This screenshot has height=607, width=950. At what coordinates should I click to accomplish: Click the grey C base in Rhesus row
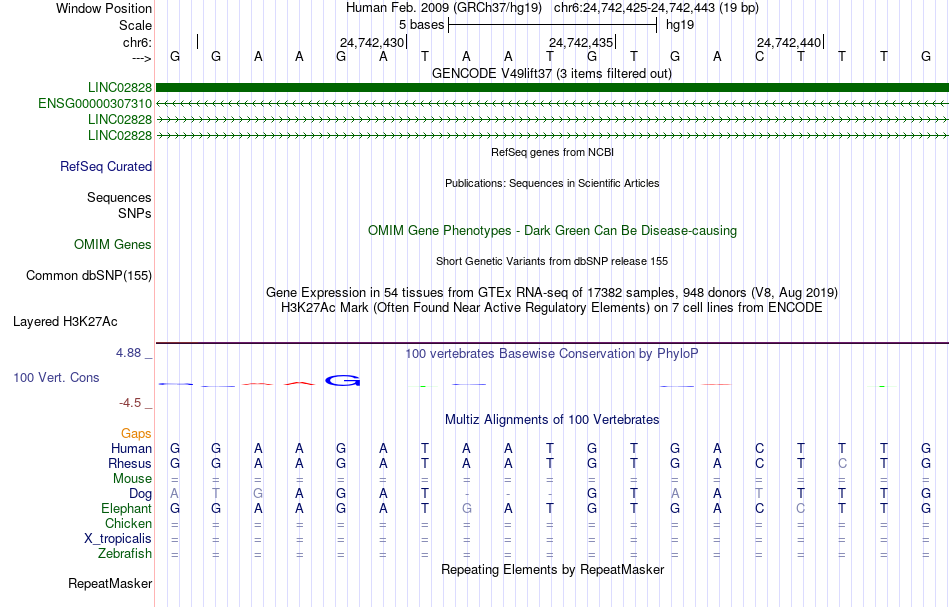(x=842, y=463)
